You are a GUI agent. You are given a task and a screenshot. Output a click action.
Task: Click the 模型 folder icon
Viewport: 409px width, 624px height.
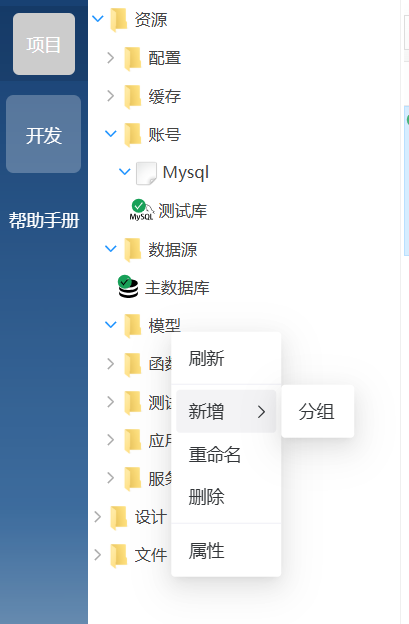click(132, 325)
